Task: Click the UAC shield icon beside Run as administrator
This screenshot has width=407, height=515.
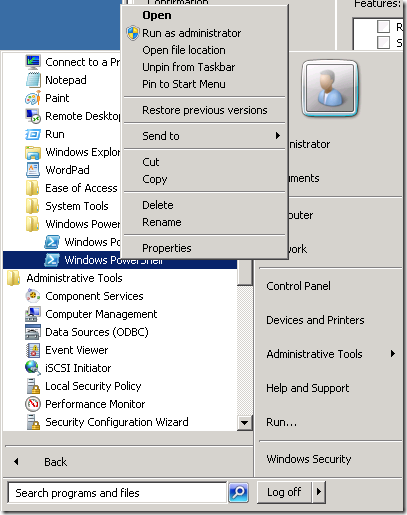Action: coord(133,33)
